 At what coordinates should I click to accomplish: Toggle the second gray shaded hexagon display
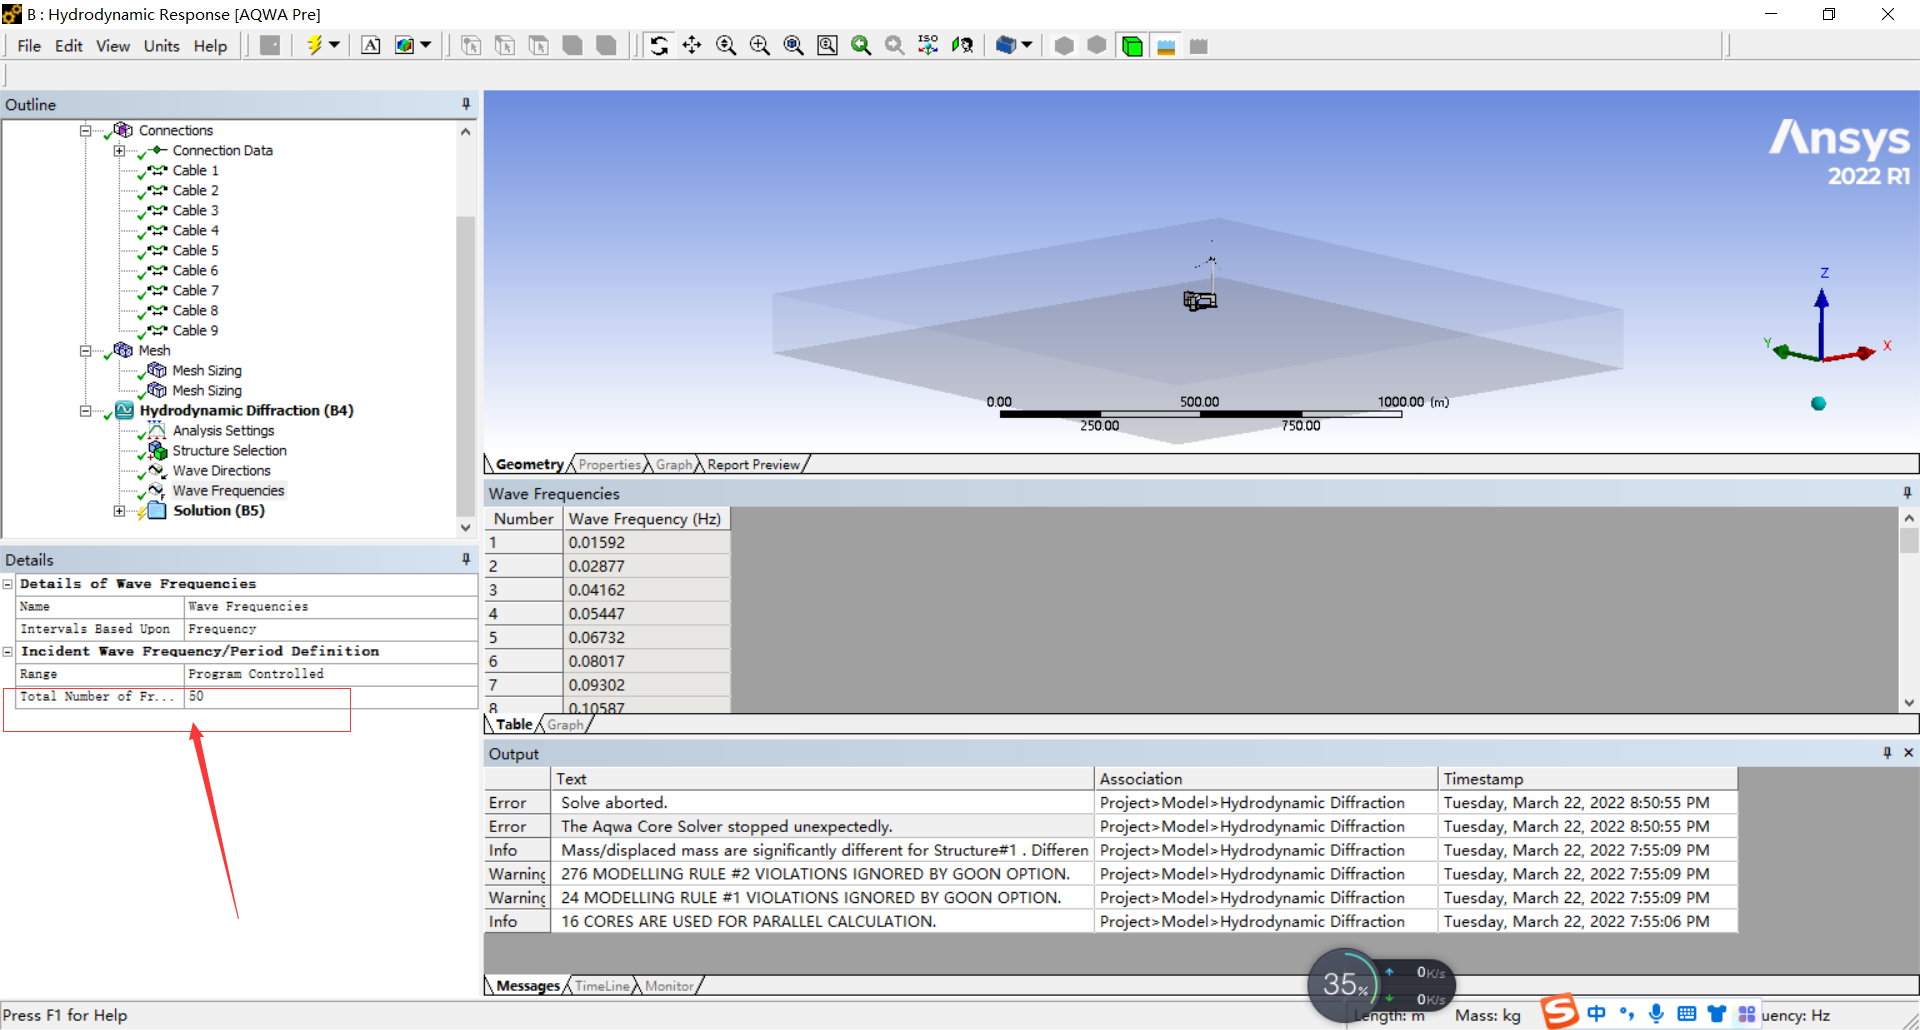coord(1097,45)
